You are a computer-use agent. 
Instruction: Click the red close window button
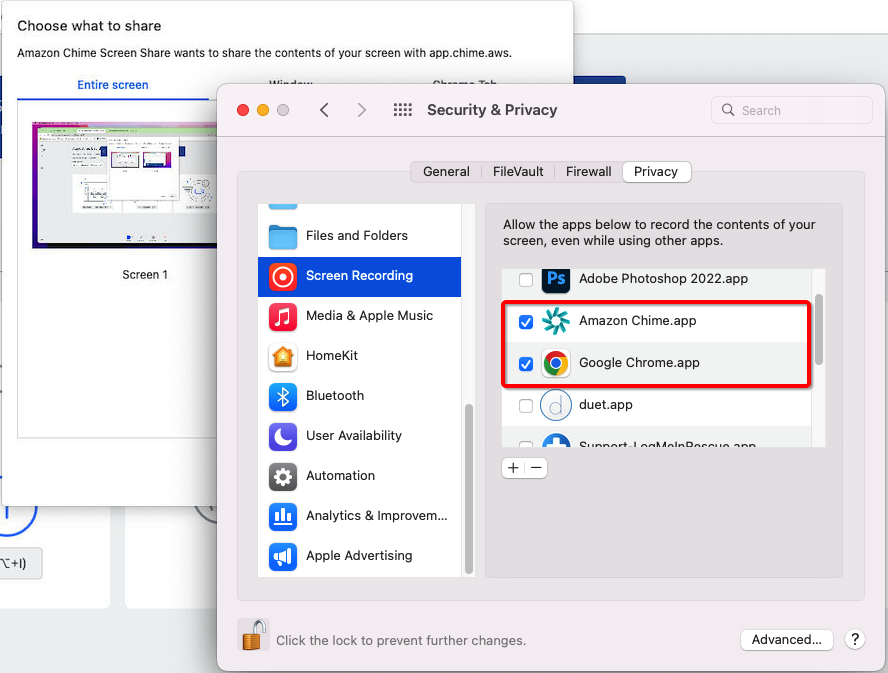click(243, 110)
